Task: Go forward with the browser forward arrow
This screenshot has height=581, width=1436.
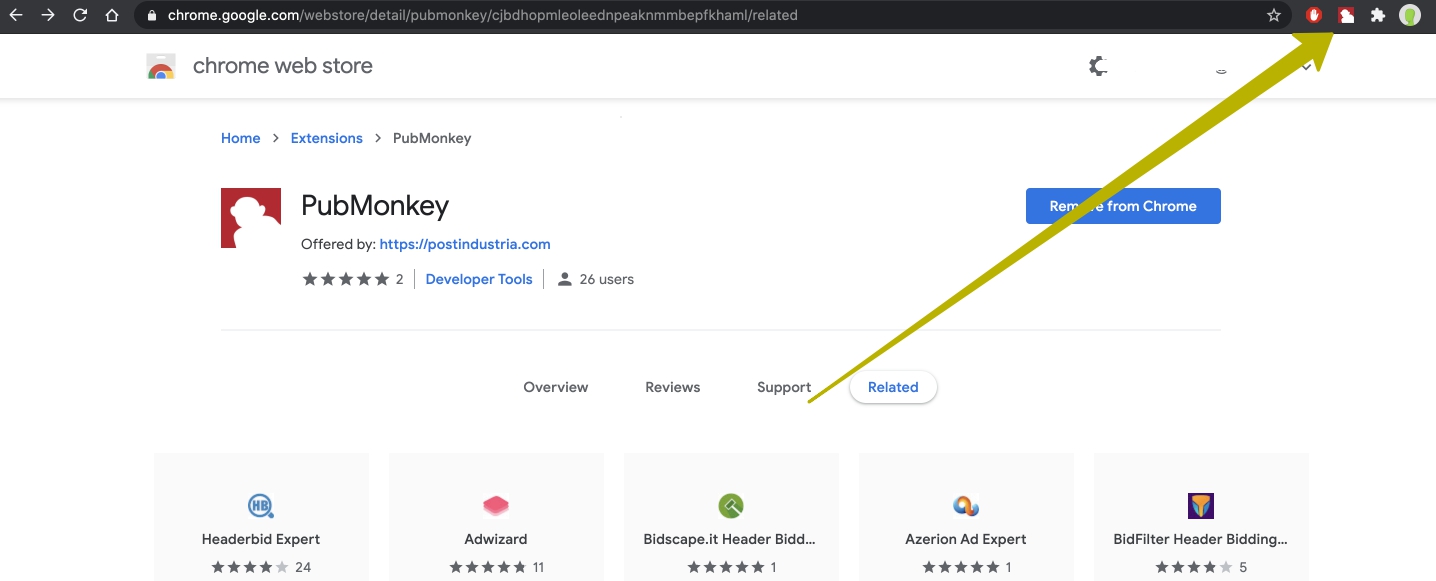Action: [x=47, y=15]
